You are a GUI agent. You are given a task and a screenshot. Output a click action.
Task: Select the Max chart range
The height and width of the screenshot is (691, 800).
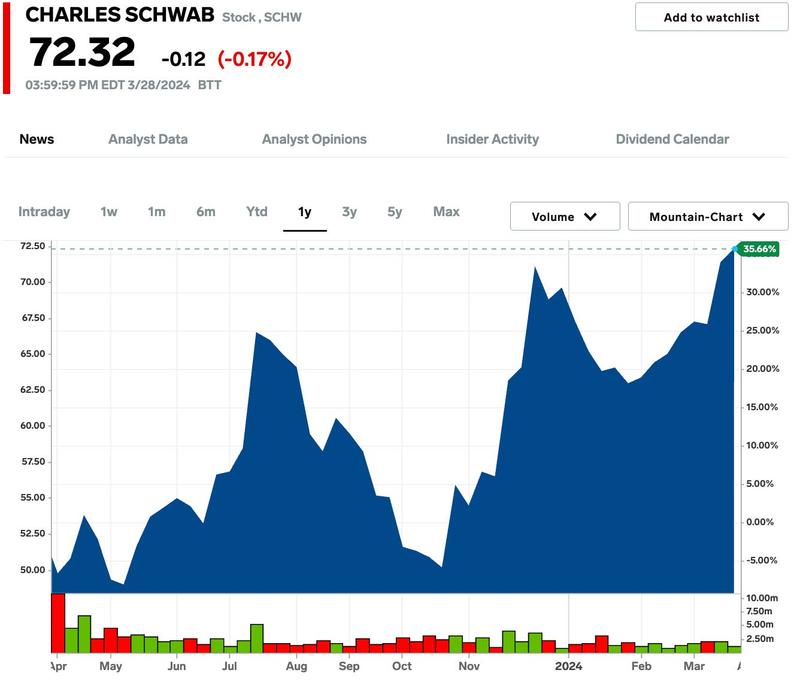446,212
